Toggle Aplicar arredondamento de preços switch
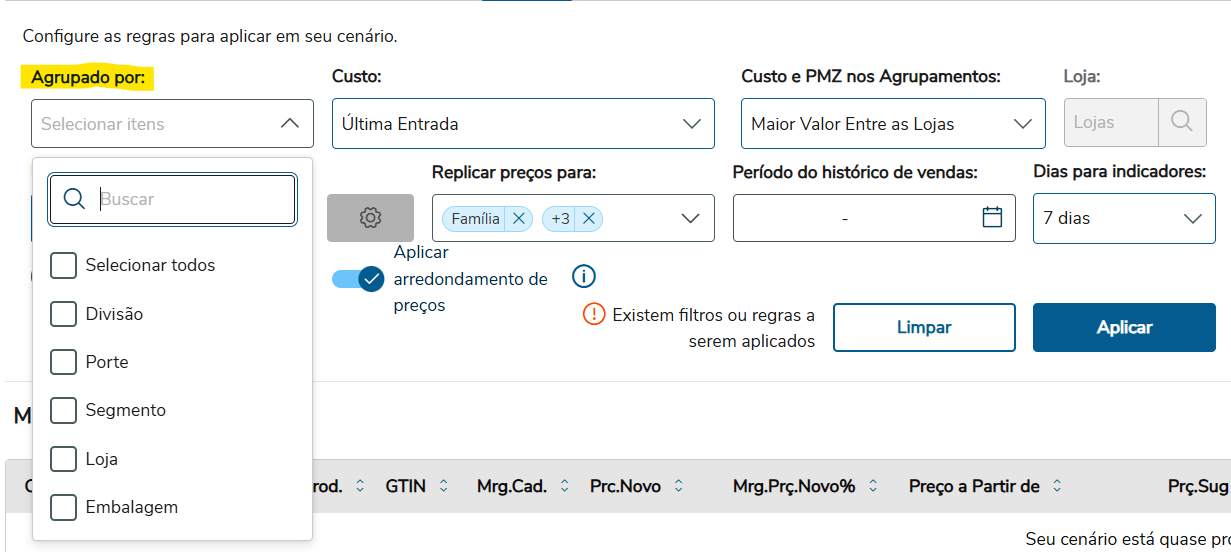The width and height of the screenshot is (1231, 552). click(358, 279)
